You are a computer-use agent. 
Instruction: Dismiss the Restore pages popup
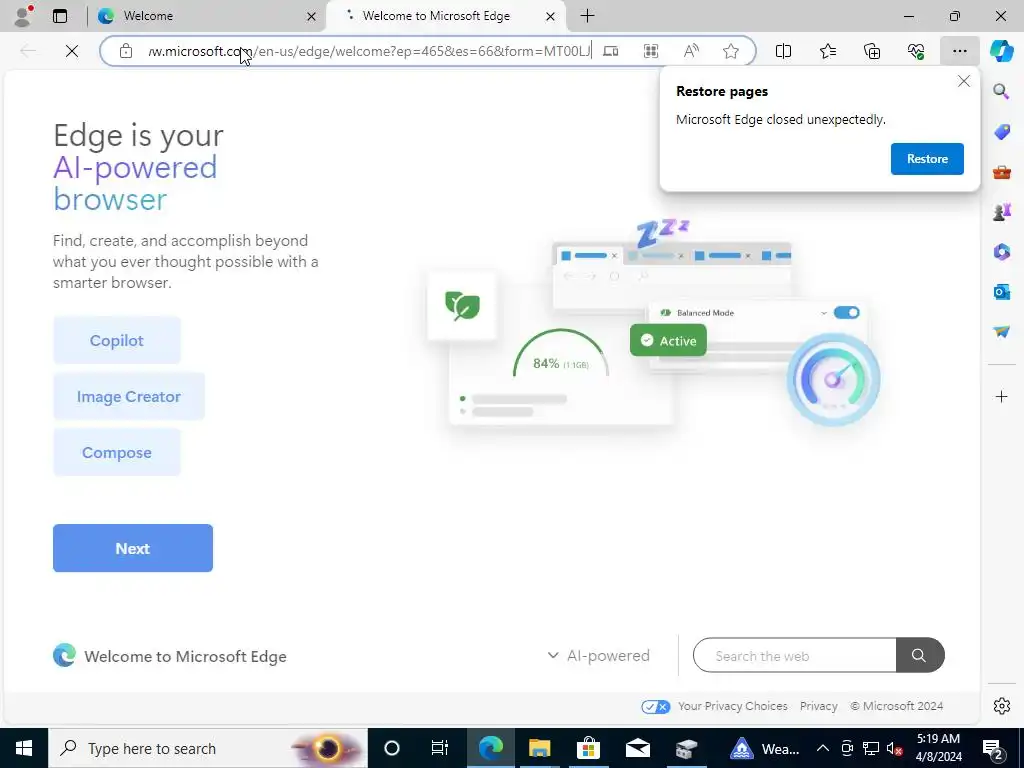click(x=963, y=82)
